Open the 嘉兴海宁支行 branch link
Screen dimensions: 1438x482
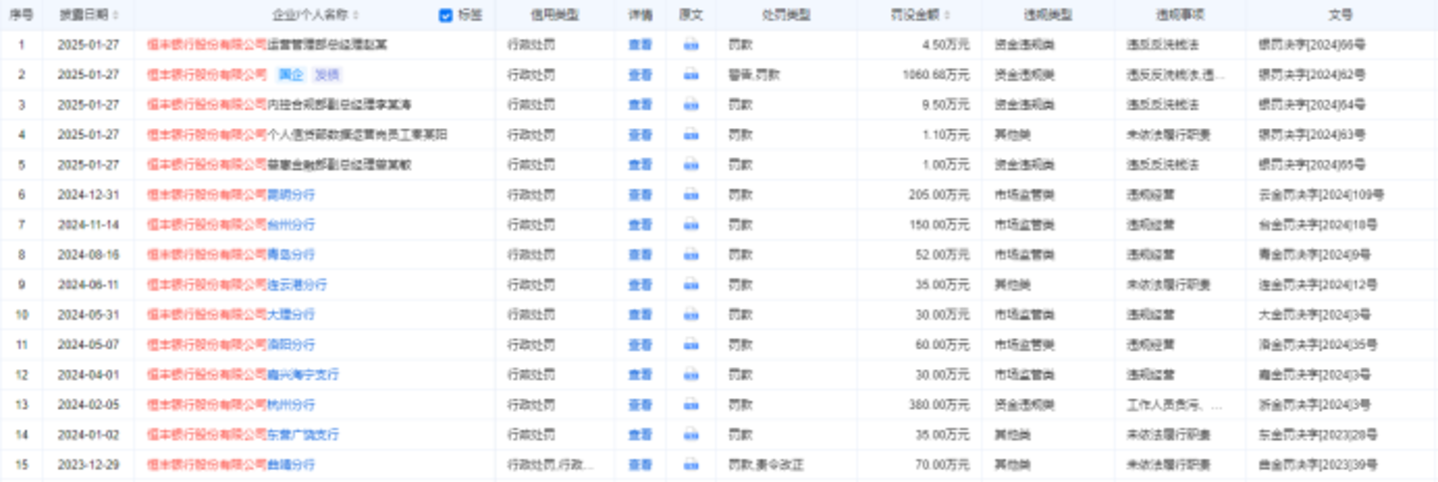tap(303, 375)
